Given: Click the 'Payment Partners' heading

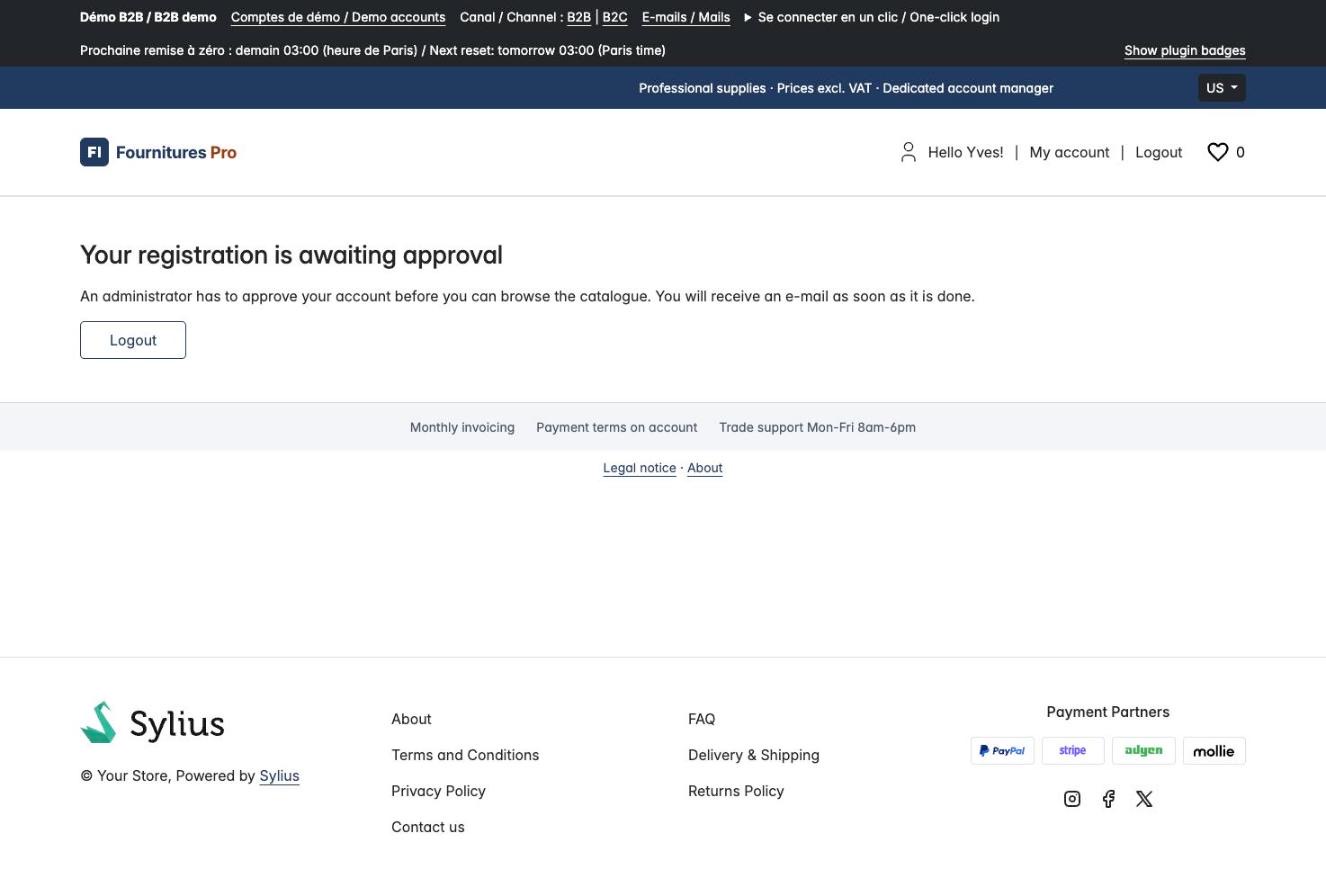Looking at the screenshot, I should tap(1108, 712).
